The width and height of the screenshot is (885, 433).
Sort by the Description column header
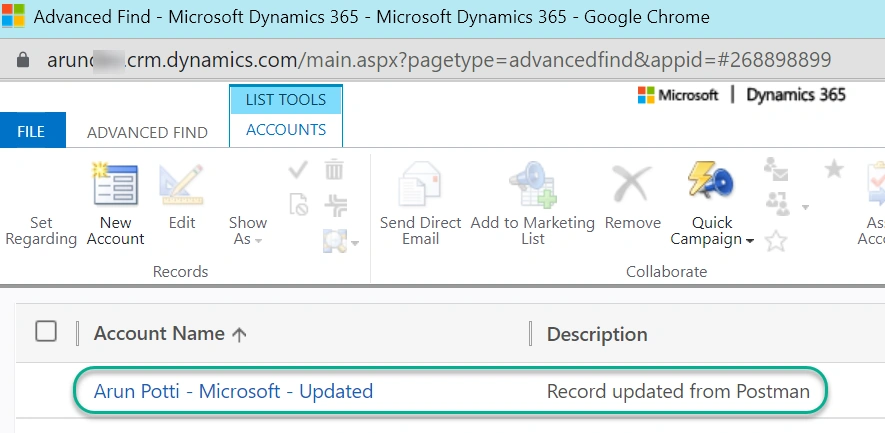pyautogui.click(x=597, y=334)
